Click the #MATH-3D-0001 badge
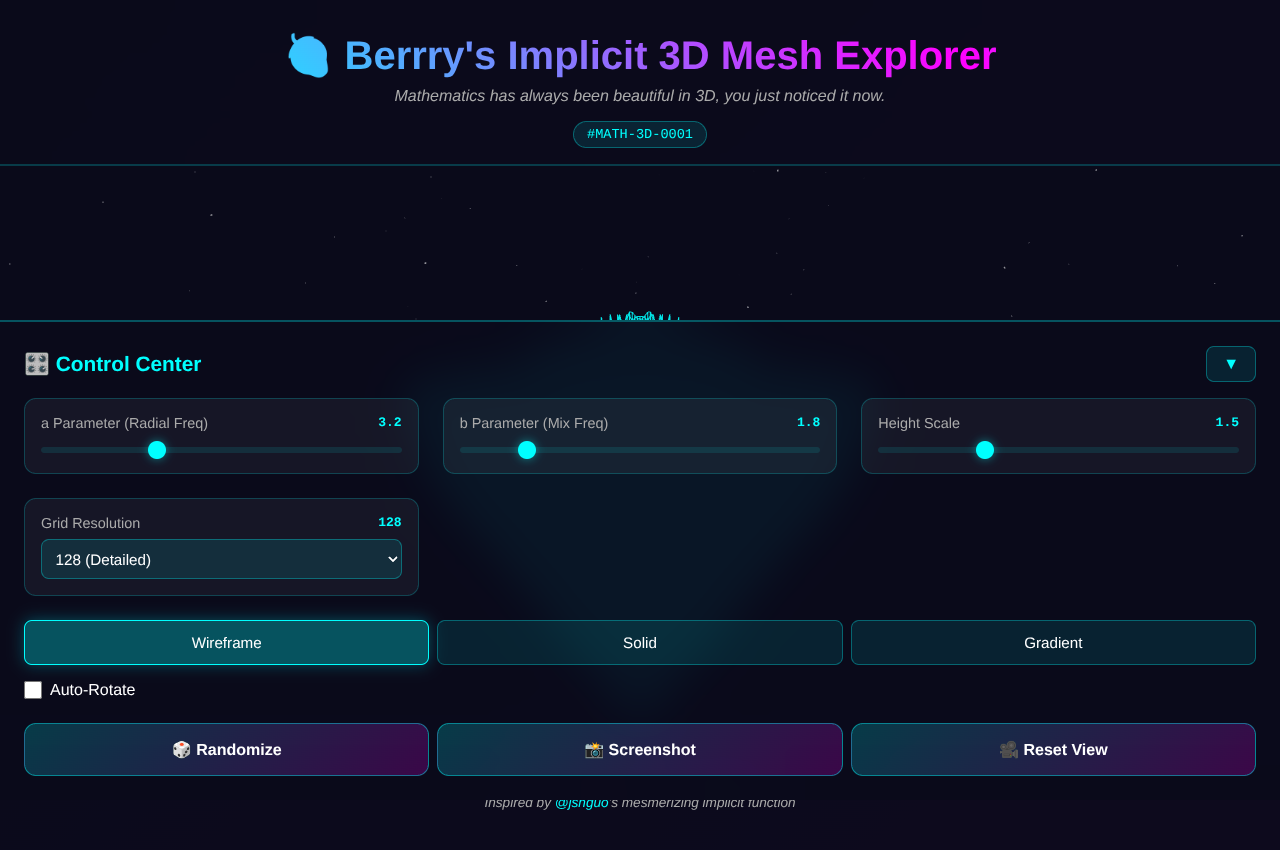 pos(640,133)
